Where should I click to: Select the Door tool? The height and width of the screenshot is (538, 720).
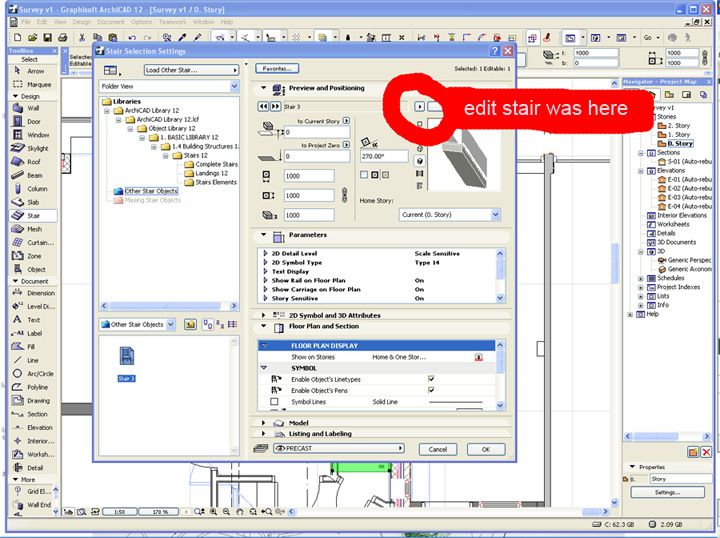click(x=33, y=121)
